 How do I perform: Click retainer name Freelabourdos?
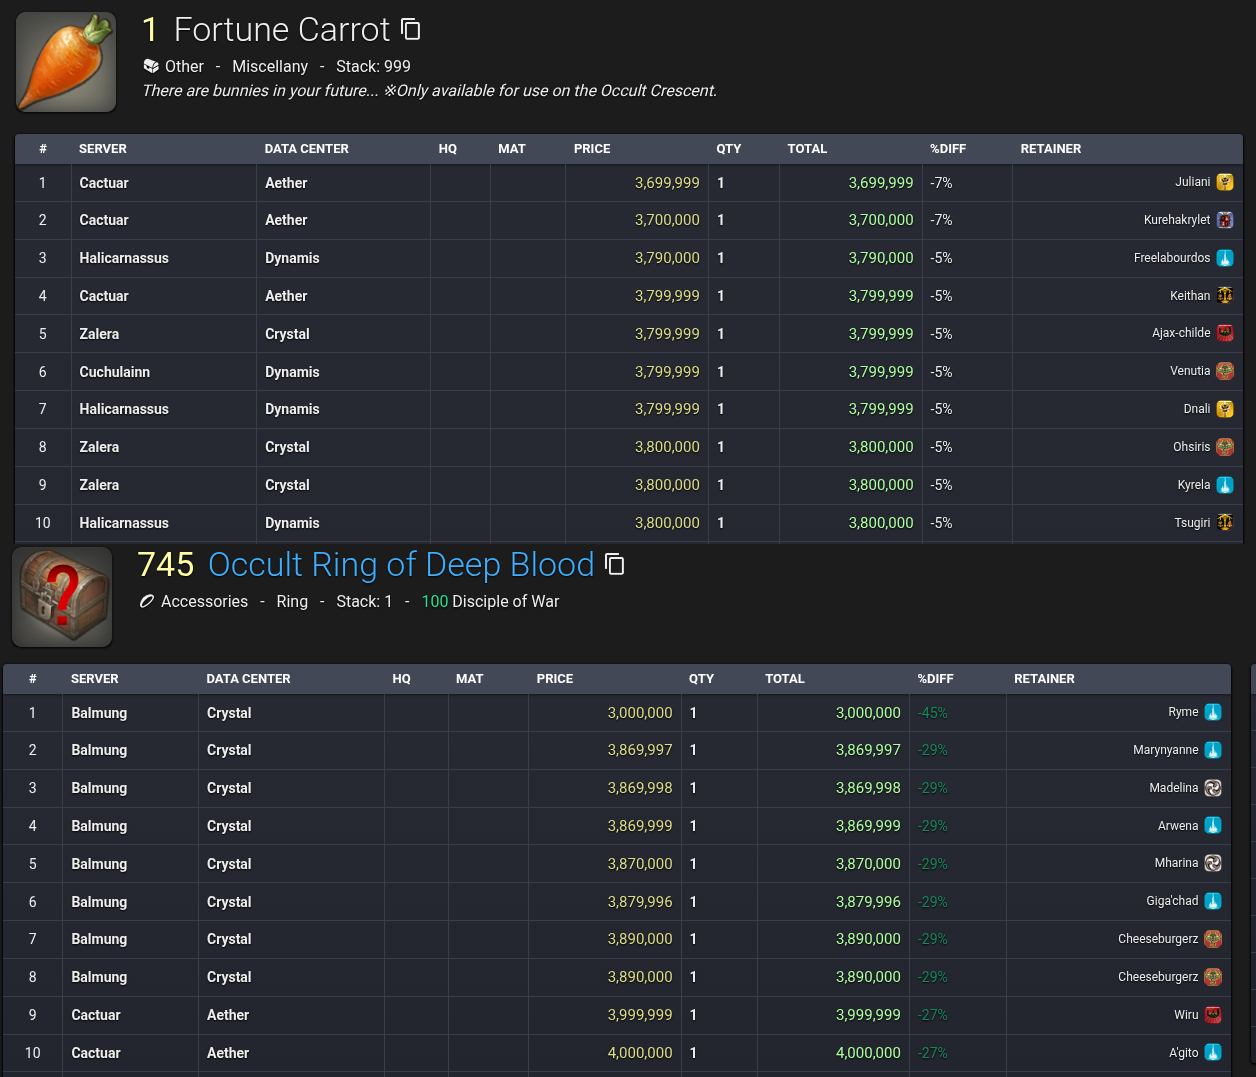tap(1172, 258)
